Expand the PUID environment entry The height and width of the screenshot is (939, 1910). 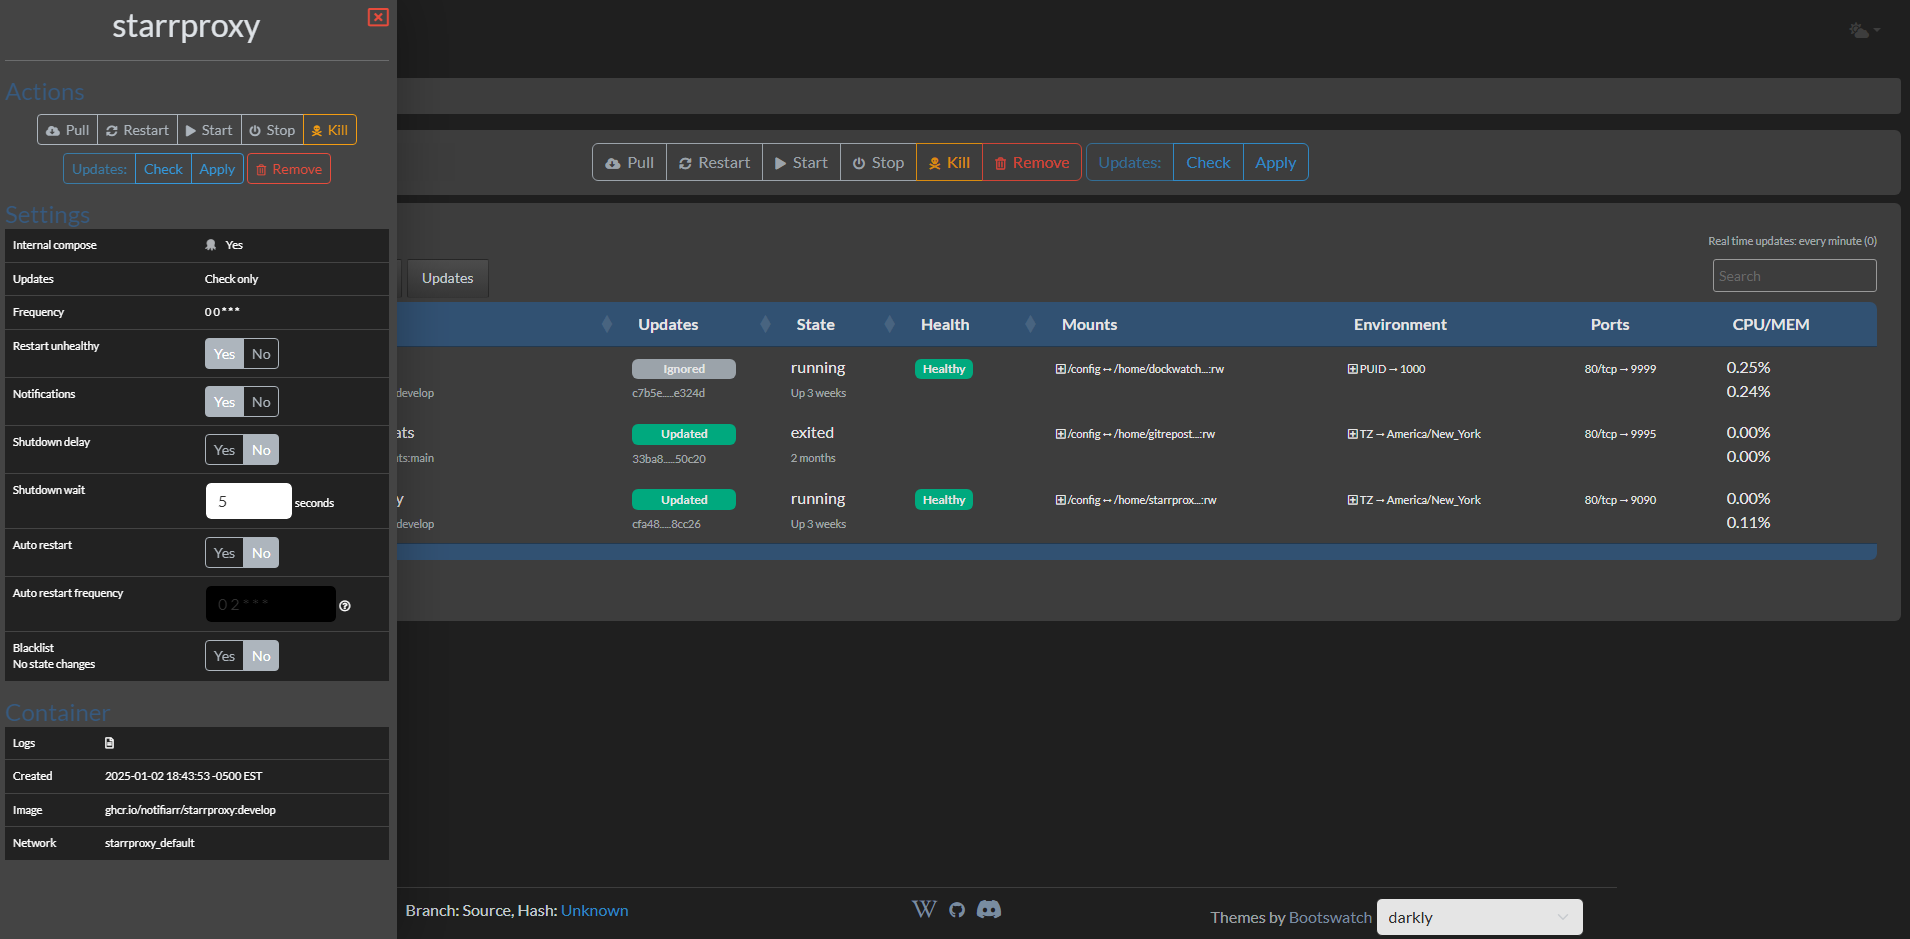pyautogui.click(x=1352, y=369)
